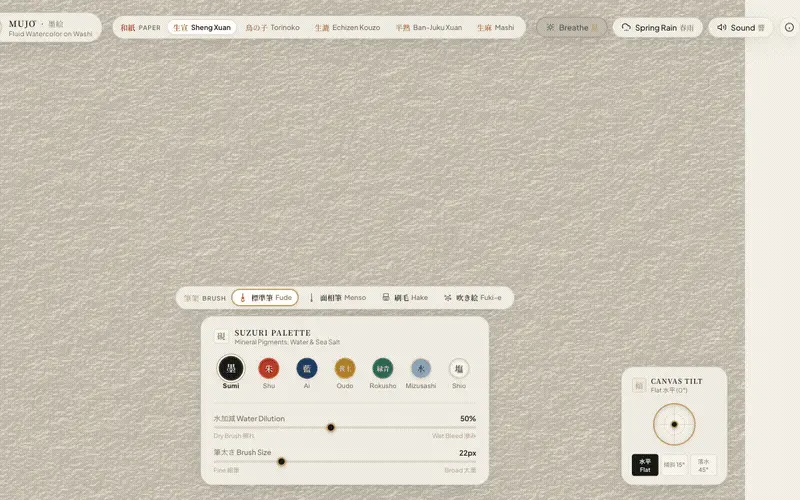The width and height of the screenshot is (800, 500).
Task: Click the Fude brush icon
Action: [x=243, y=297]
